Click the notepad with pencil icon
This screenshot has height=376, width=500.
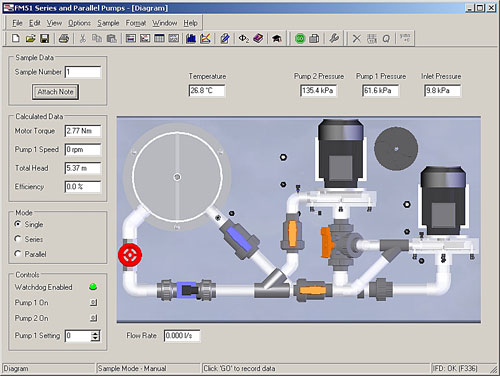225,38
